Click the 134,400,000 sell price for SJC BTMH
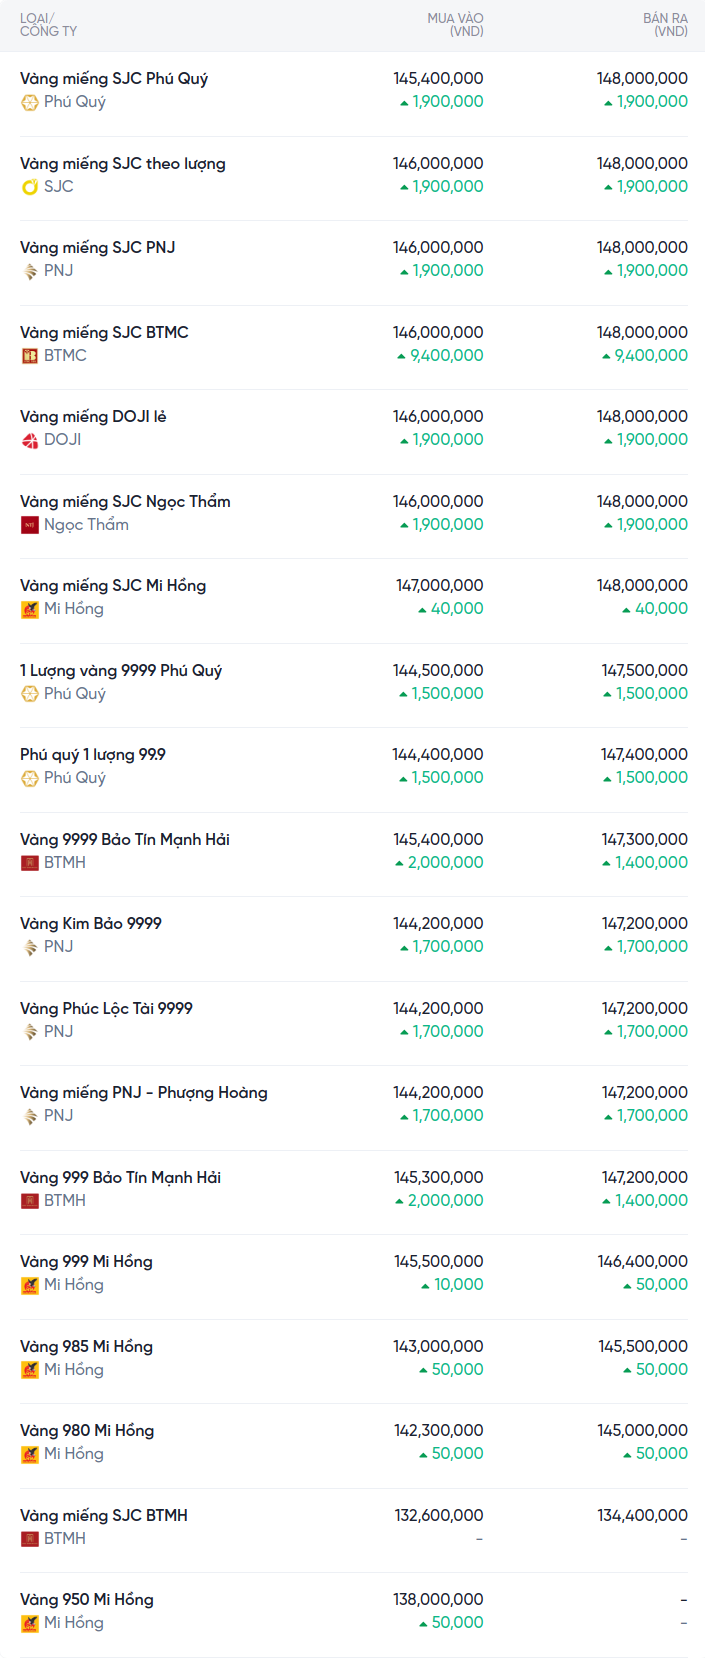 point(642,1516)
